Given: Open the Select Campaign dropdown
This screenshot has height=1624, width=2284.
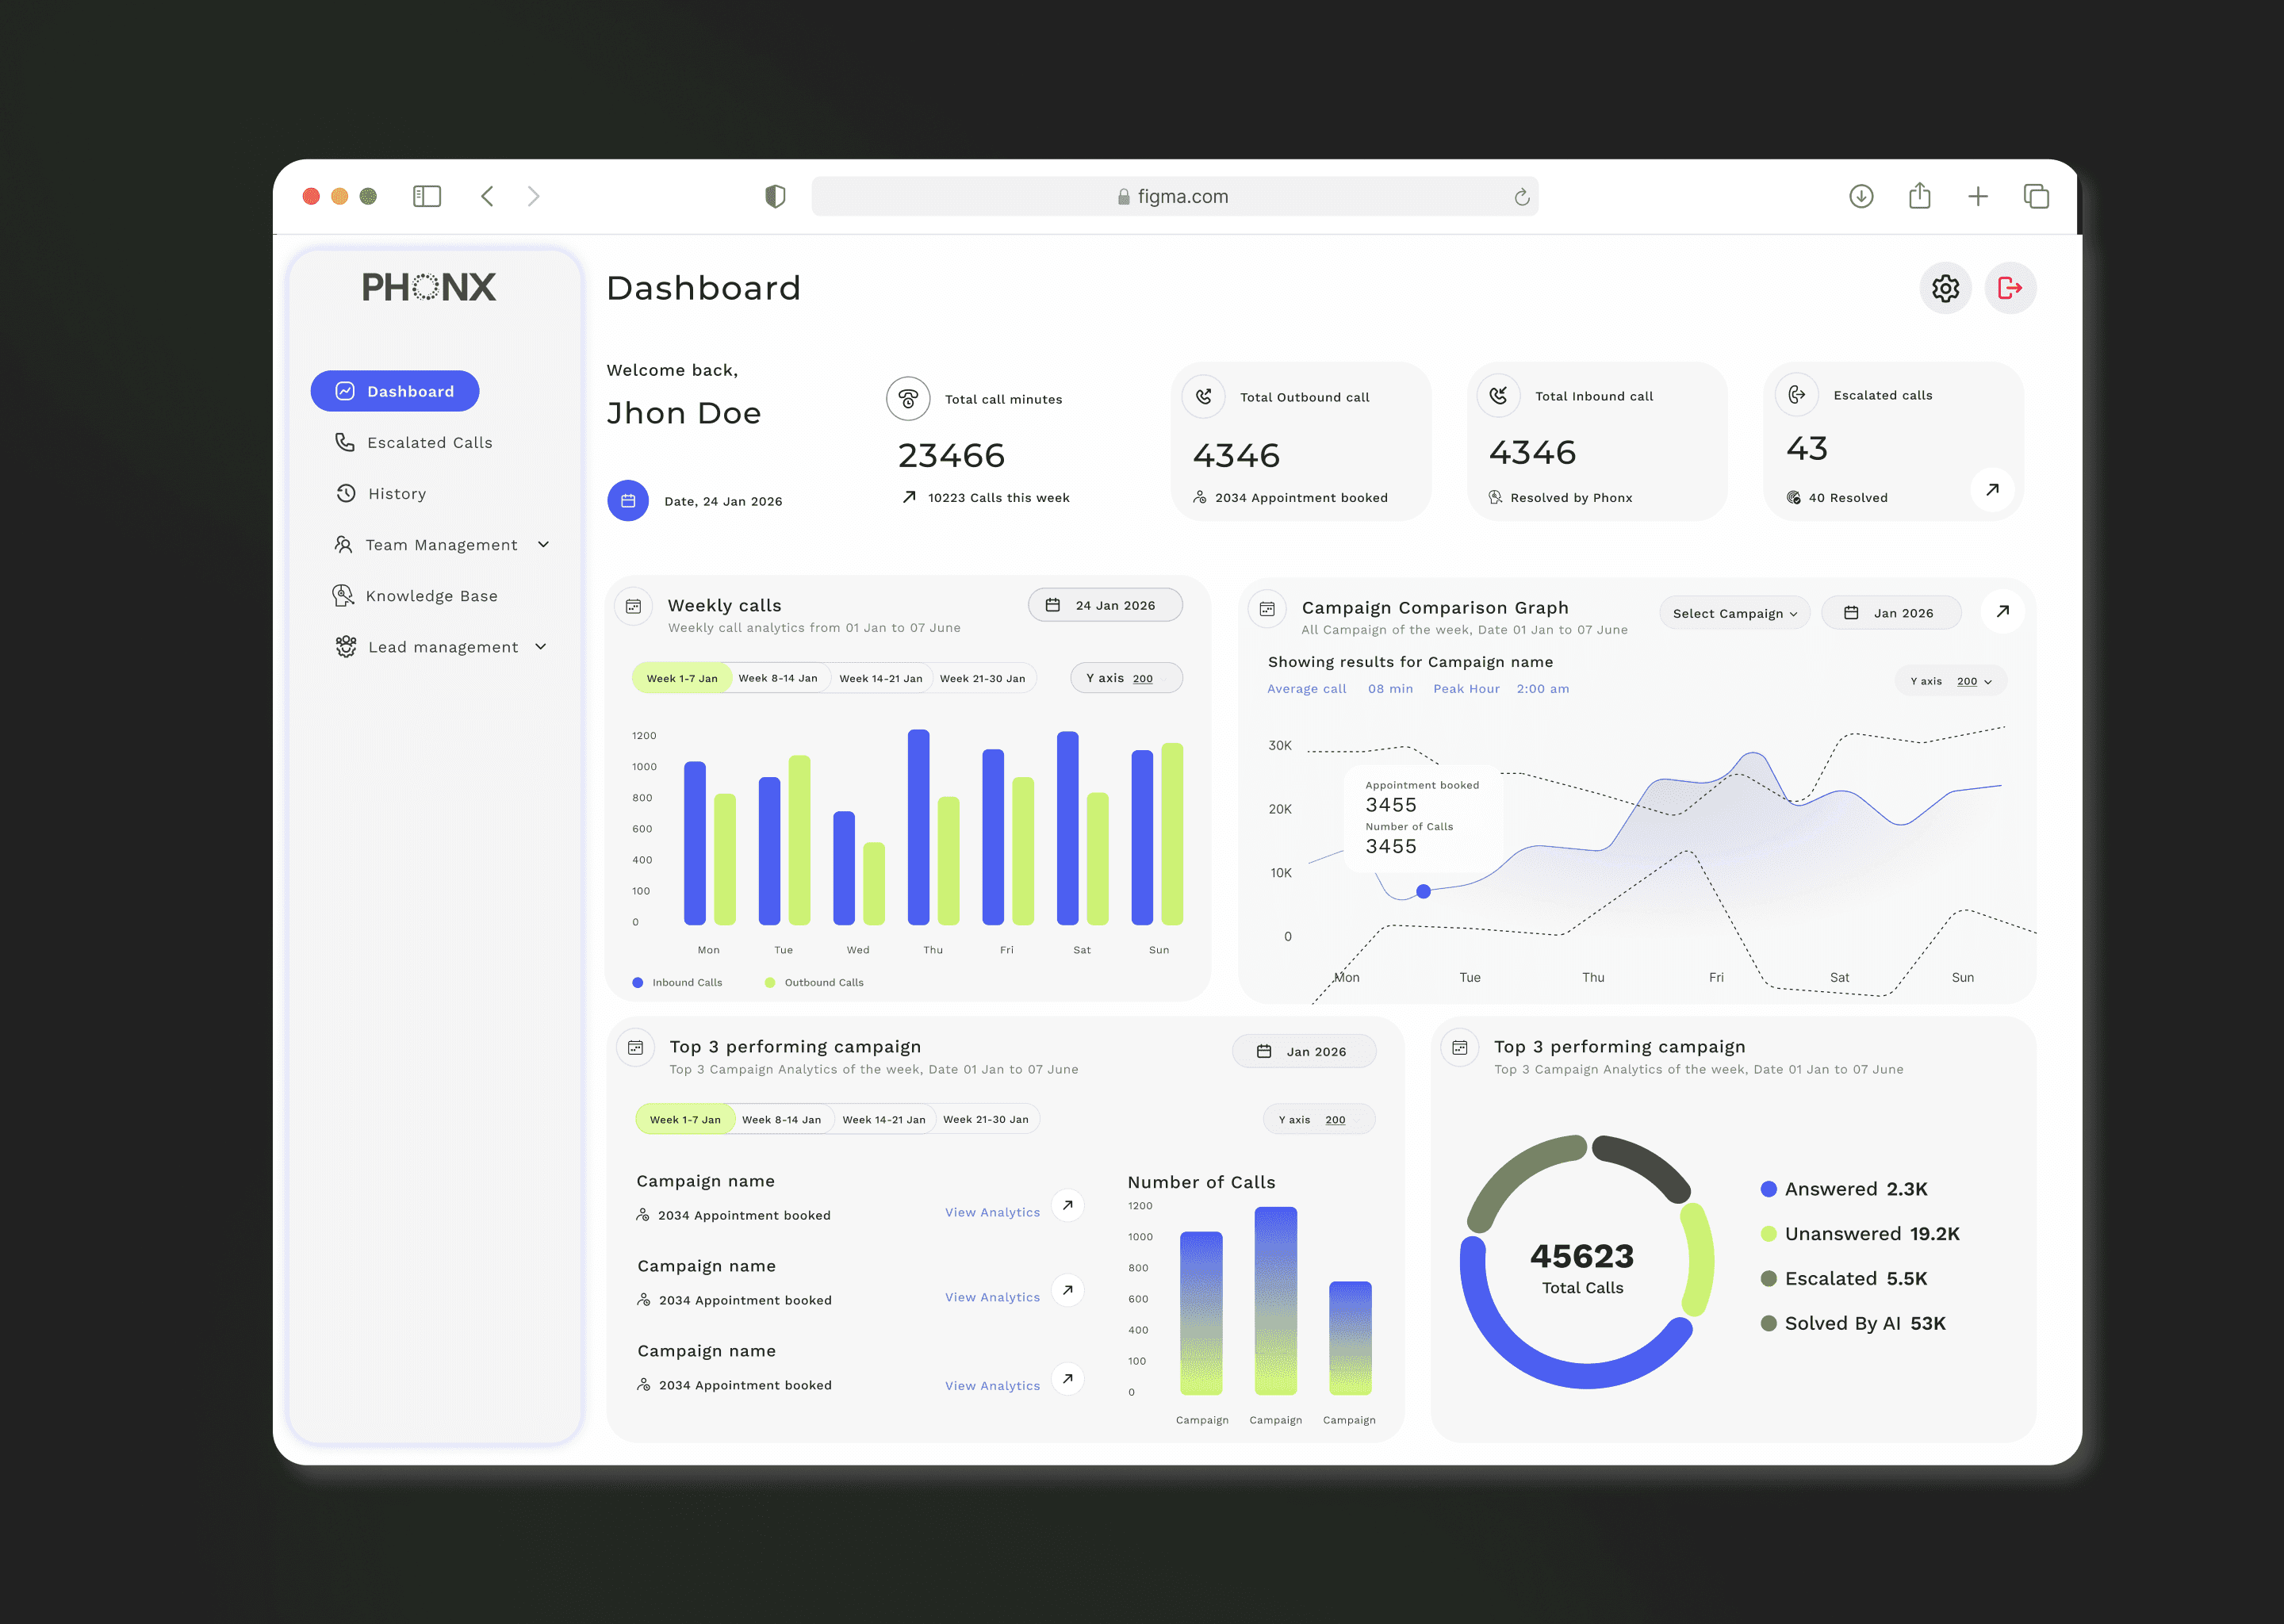Looking at the screenshot, I should pyautogui.click(x=1734, y=613).
